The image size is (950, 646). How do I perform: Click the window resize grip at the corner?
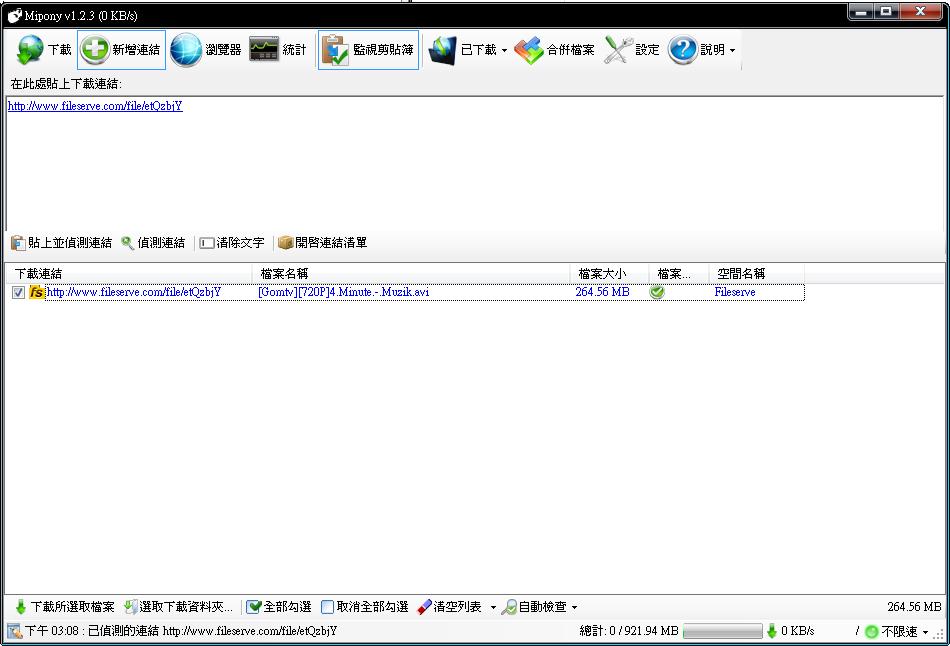click(940, 634)
